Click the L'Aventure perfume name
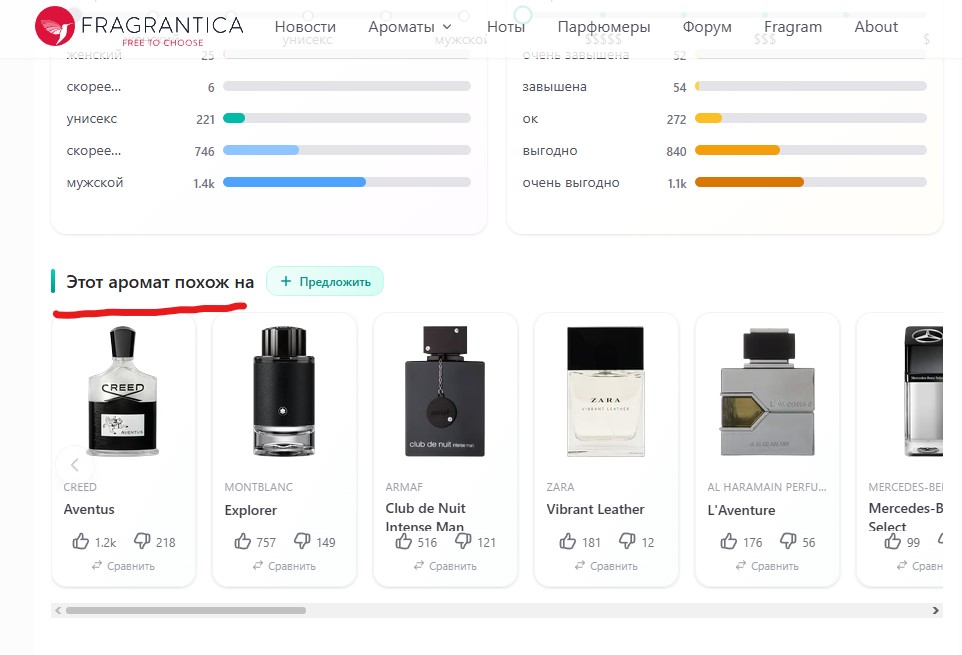 pyautogui.click(x=741, y=510)
